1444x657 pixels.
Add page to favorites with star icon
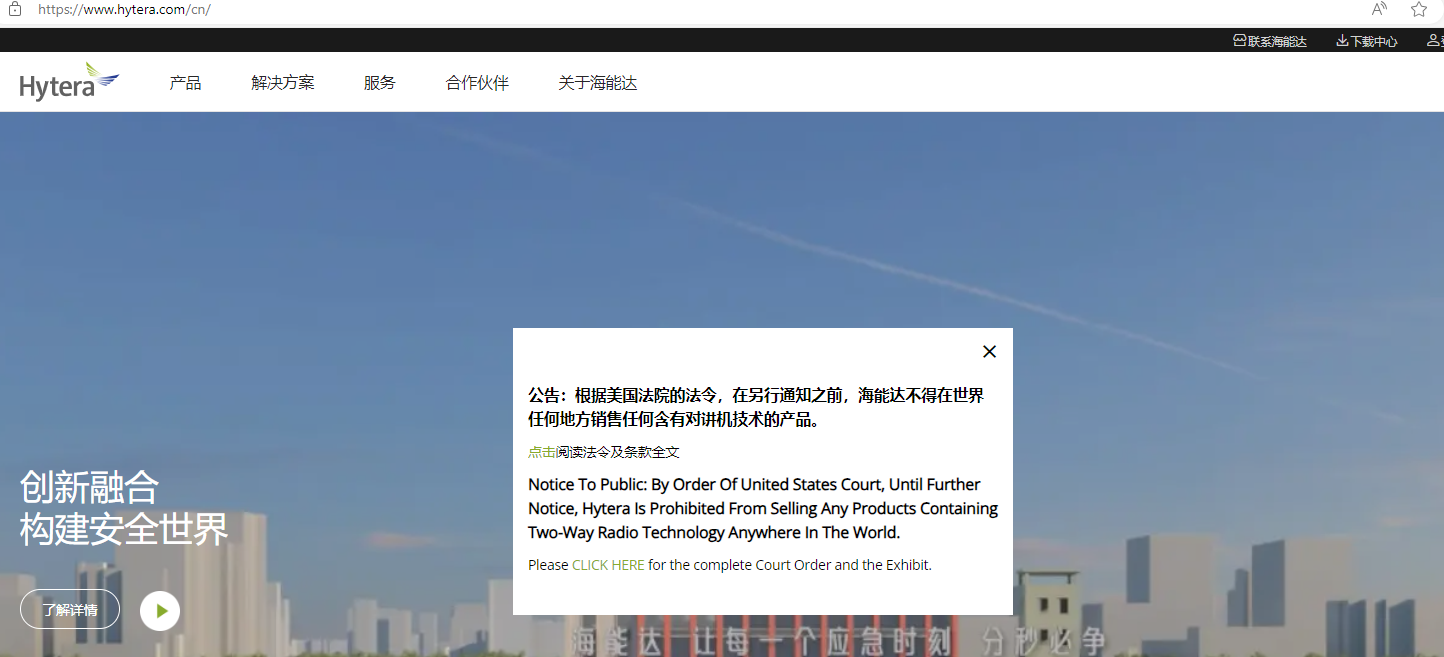[1419, 9]
